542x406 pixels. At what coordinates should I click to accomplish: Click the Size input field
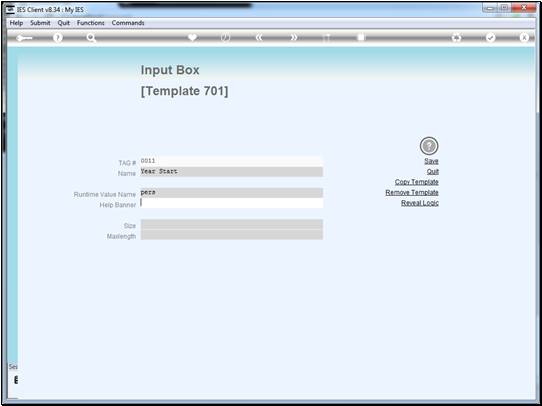[232, 224]
